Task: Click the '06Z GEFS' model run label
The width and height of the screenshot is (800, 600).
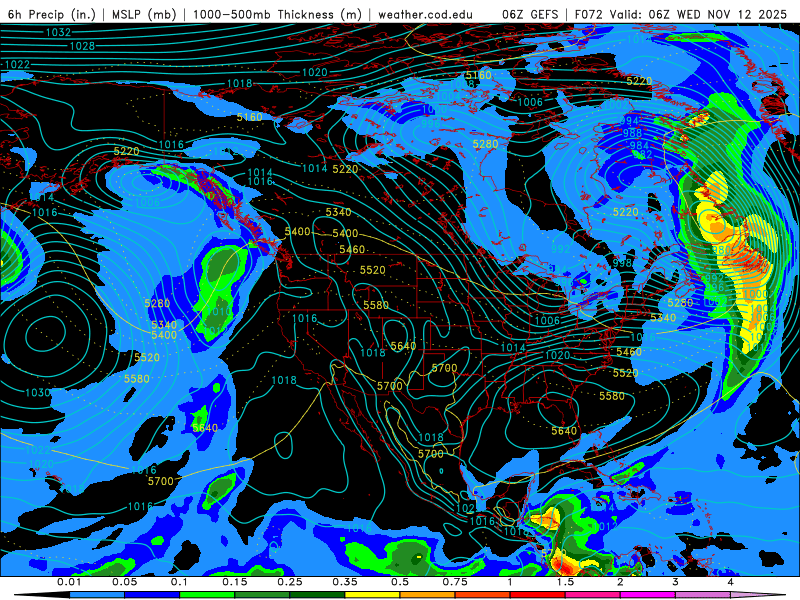Action: 530,14
